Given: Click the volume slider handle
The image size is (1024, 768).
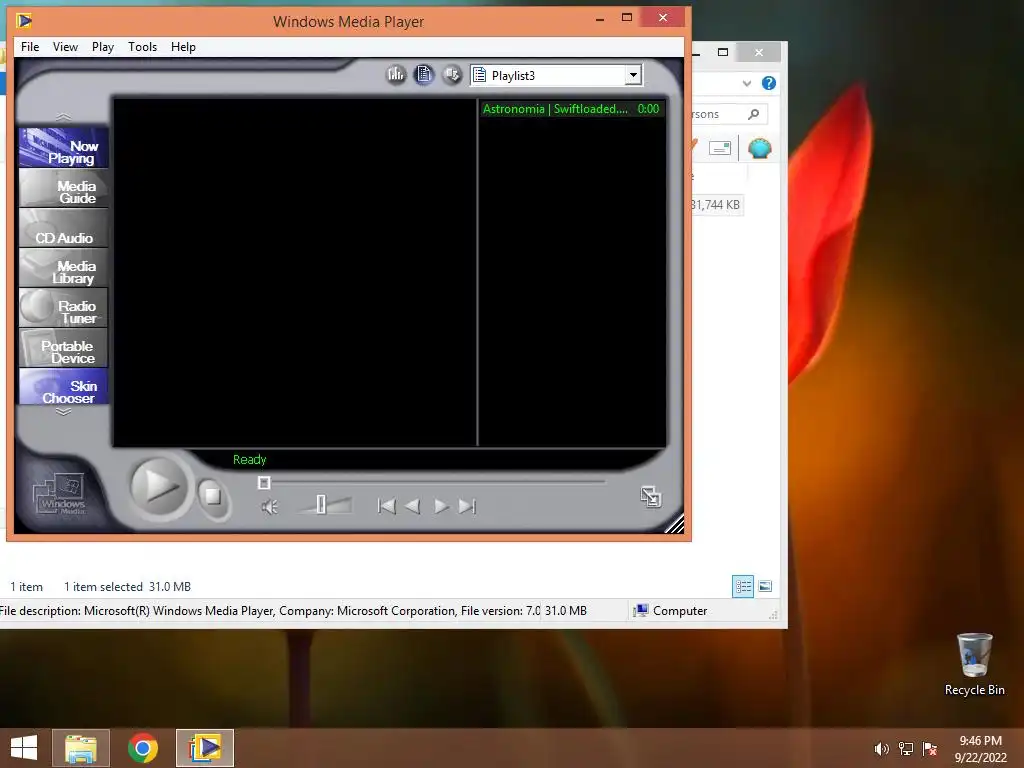Looking at the screenshot, I should pos(321,504).
